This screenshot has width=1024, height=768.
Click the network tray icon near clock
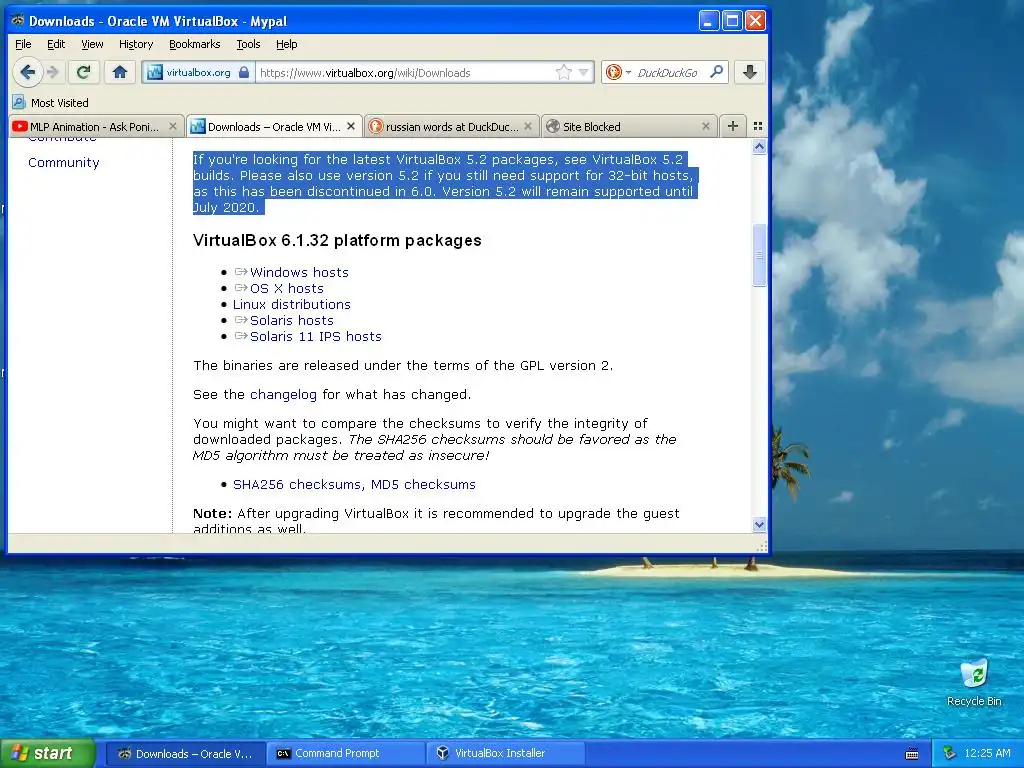[x=950, y=753]
